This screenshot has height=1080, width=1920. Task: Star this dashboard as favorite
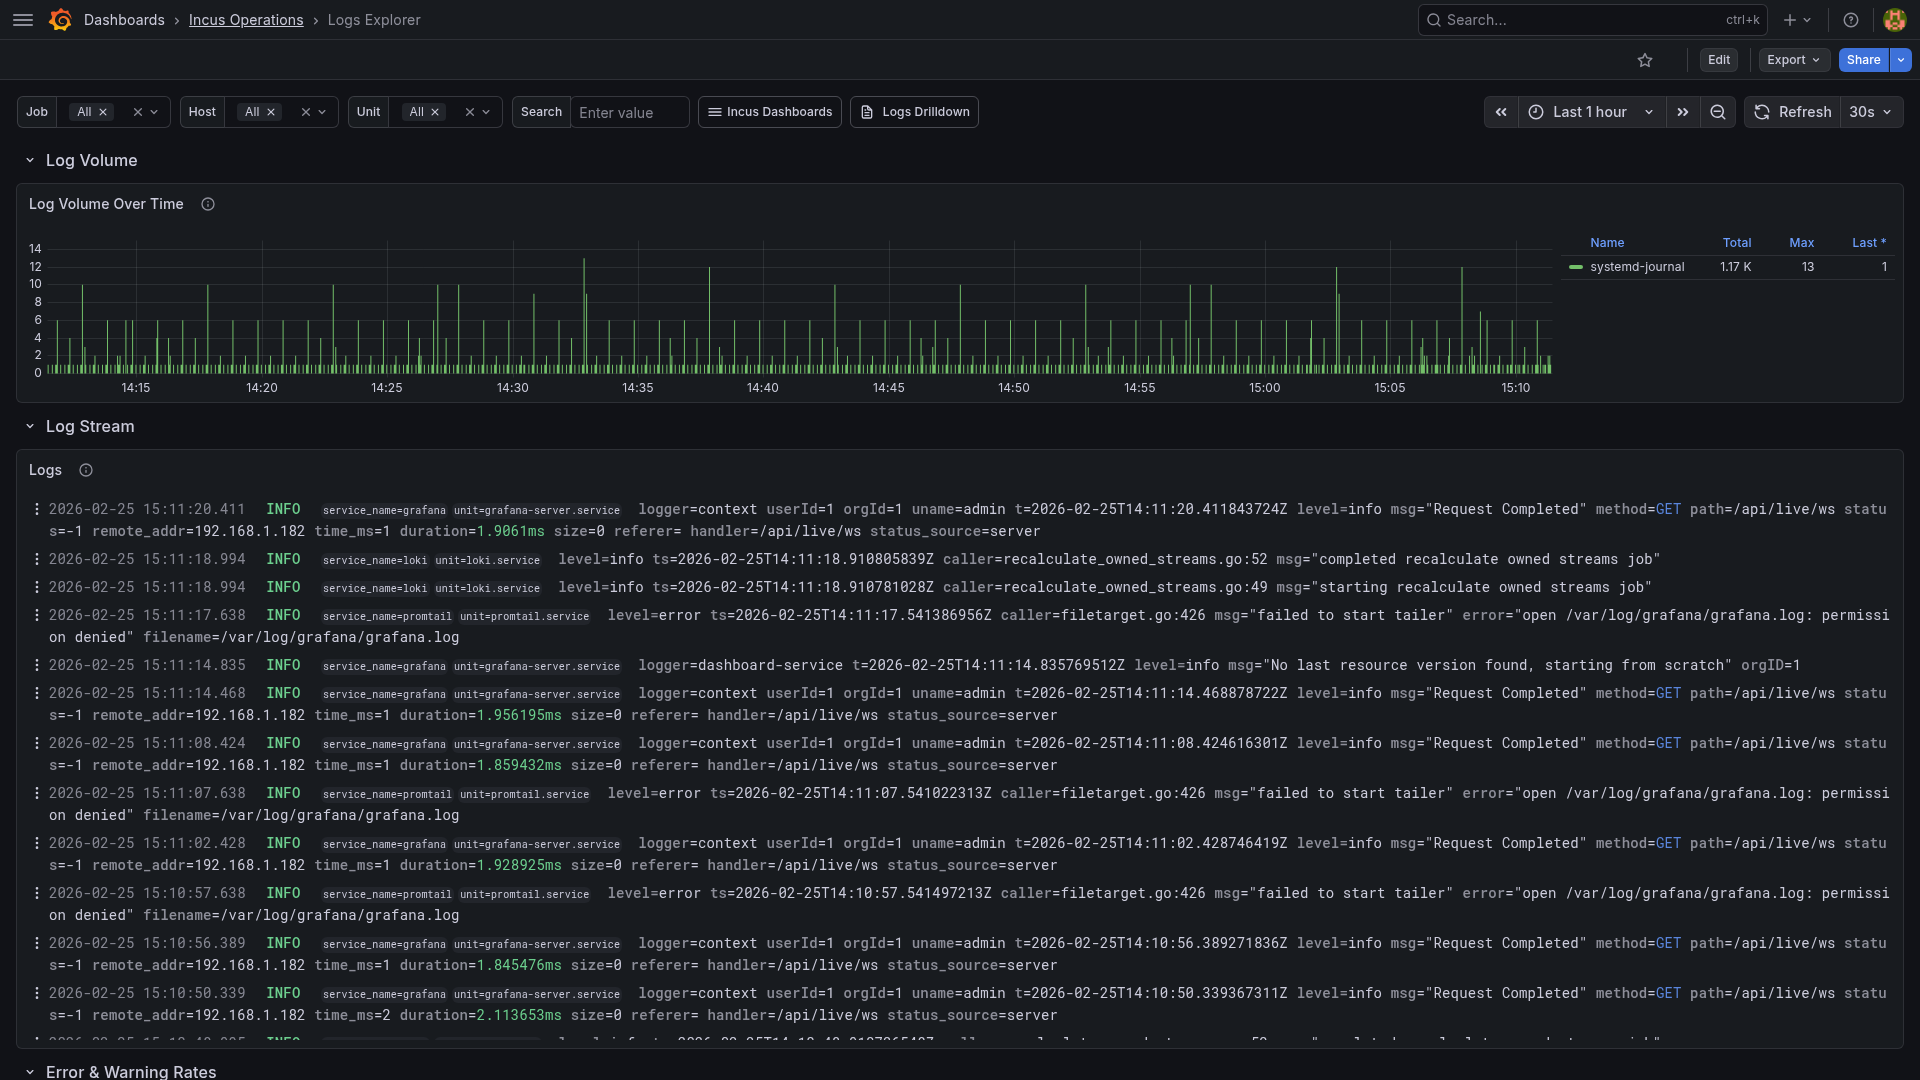point(1645,60)
